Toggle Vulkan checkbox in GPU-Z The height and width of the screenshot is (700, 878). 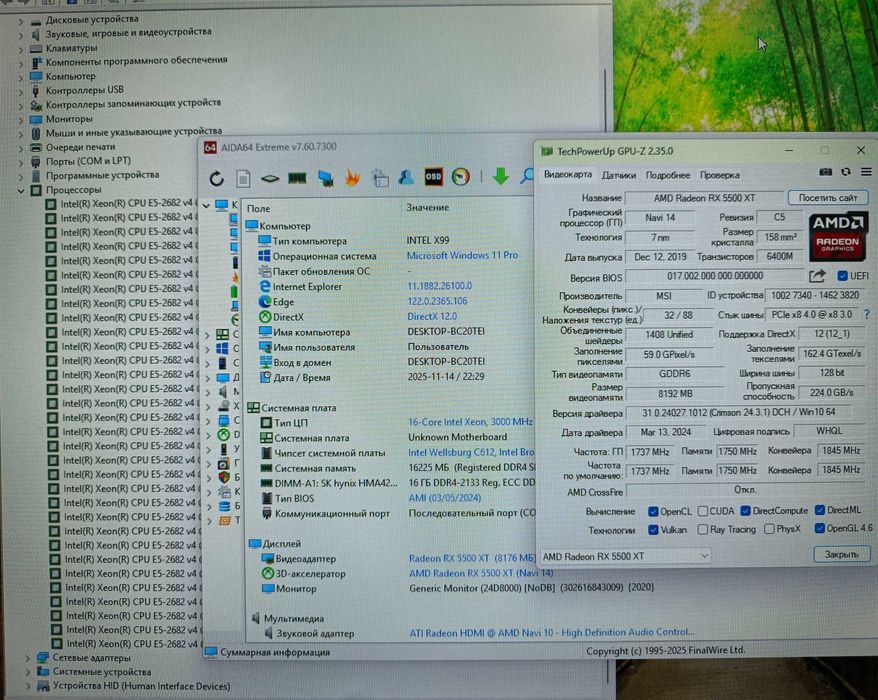click(653, 530)
